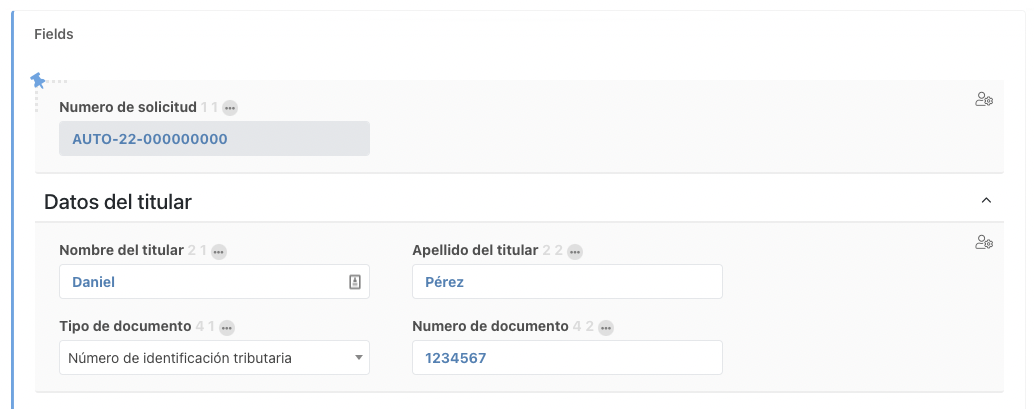1034x409 pixels.
Task: Collapse the Datos del titular section
Action: coord(986,201)
